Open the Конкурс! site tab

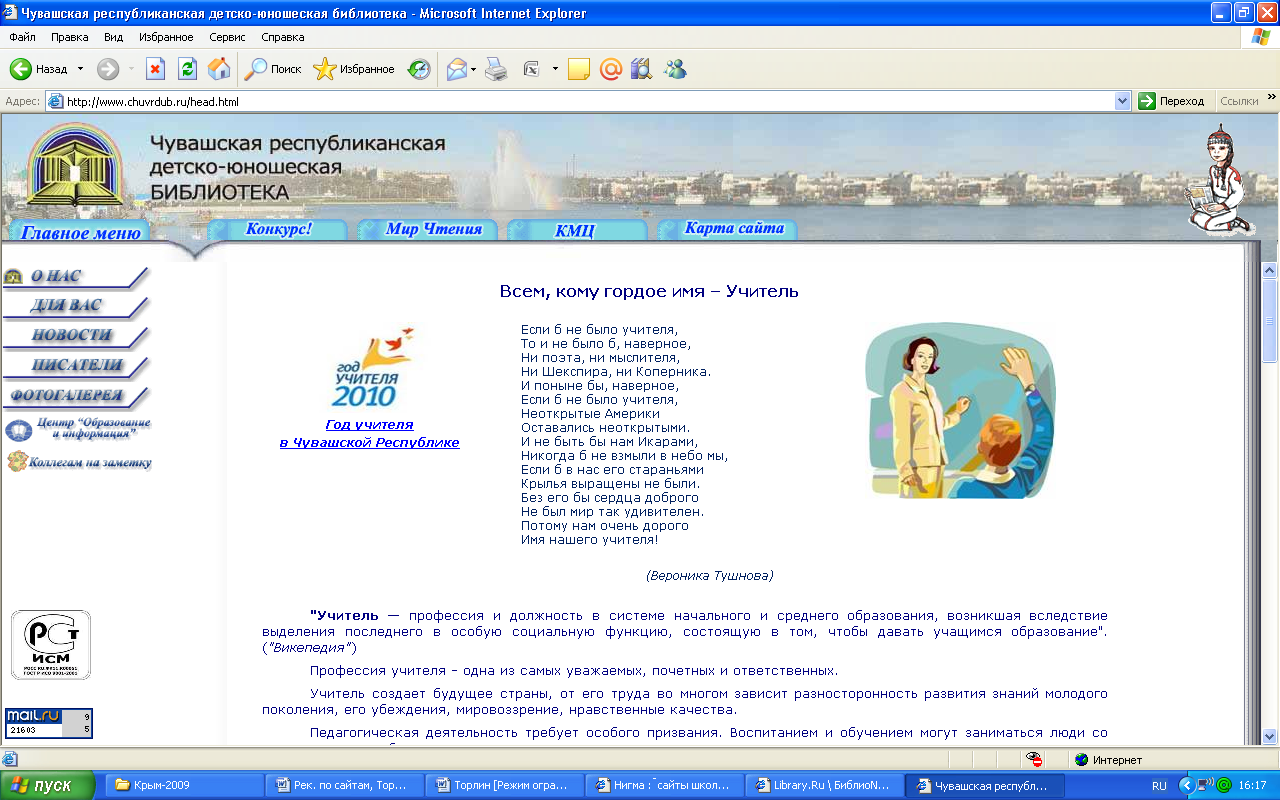[279, 229]
